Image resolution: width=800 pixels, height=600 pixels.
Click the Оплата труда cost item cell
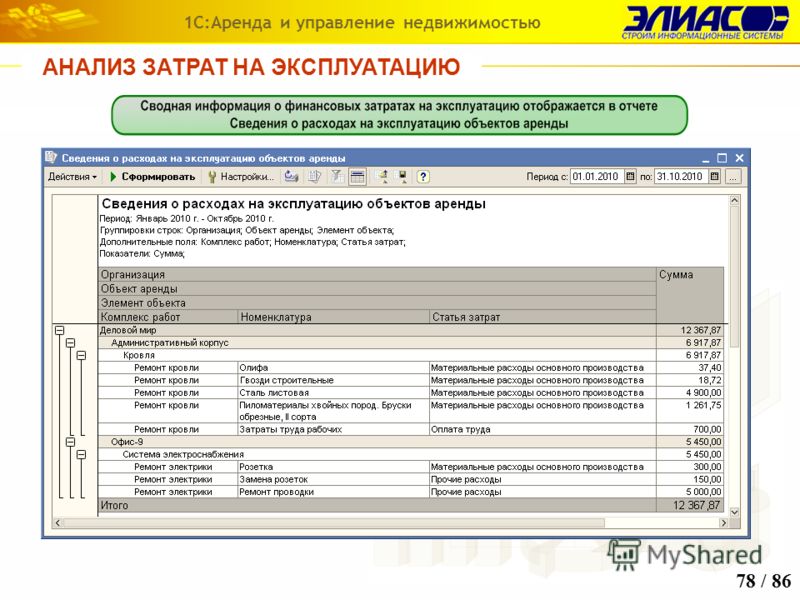tap(543, 430)
